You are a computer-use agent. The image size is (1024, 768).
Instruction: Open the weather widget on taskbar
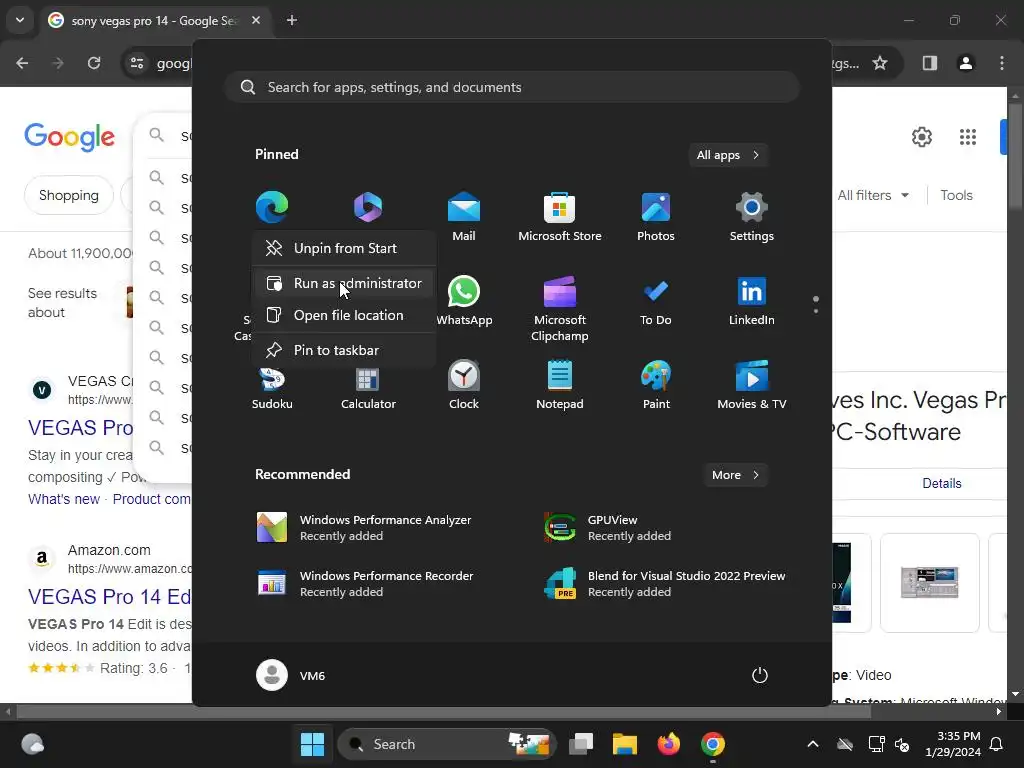(x=33, y=744)
